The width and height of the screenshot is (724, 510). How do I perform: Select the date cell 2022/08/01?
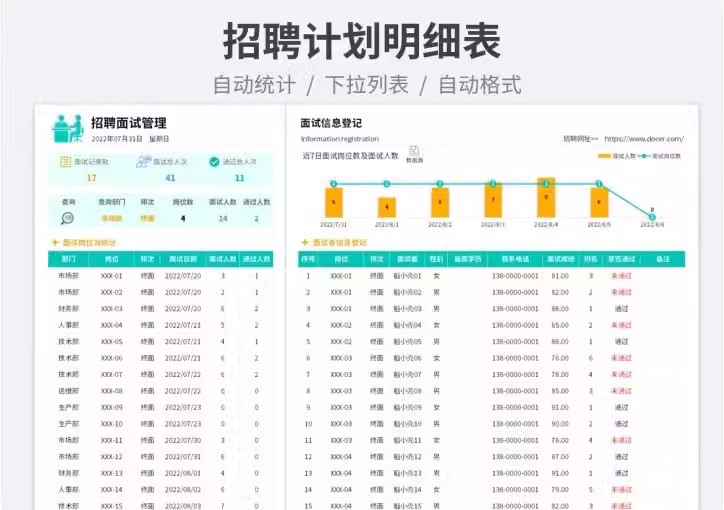183,473
